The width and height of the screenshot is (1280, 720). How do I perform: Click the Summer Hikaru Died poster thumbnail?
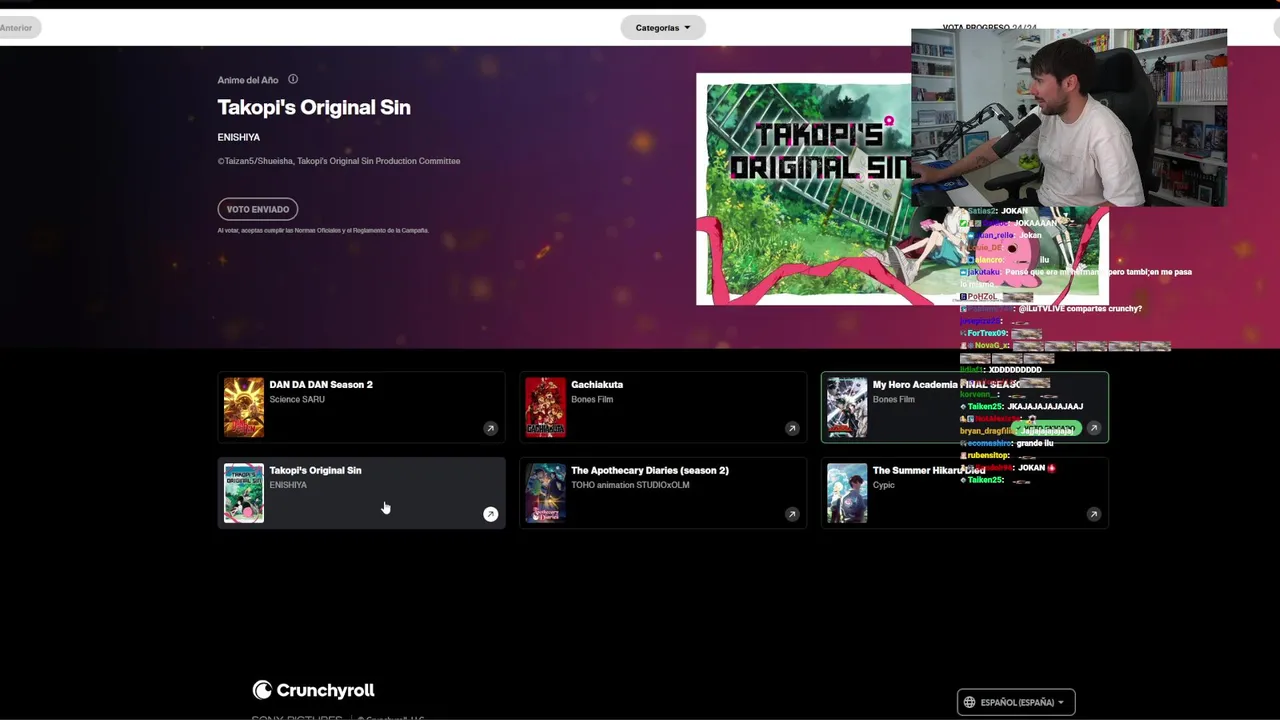pos(847,493)
